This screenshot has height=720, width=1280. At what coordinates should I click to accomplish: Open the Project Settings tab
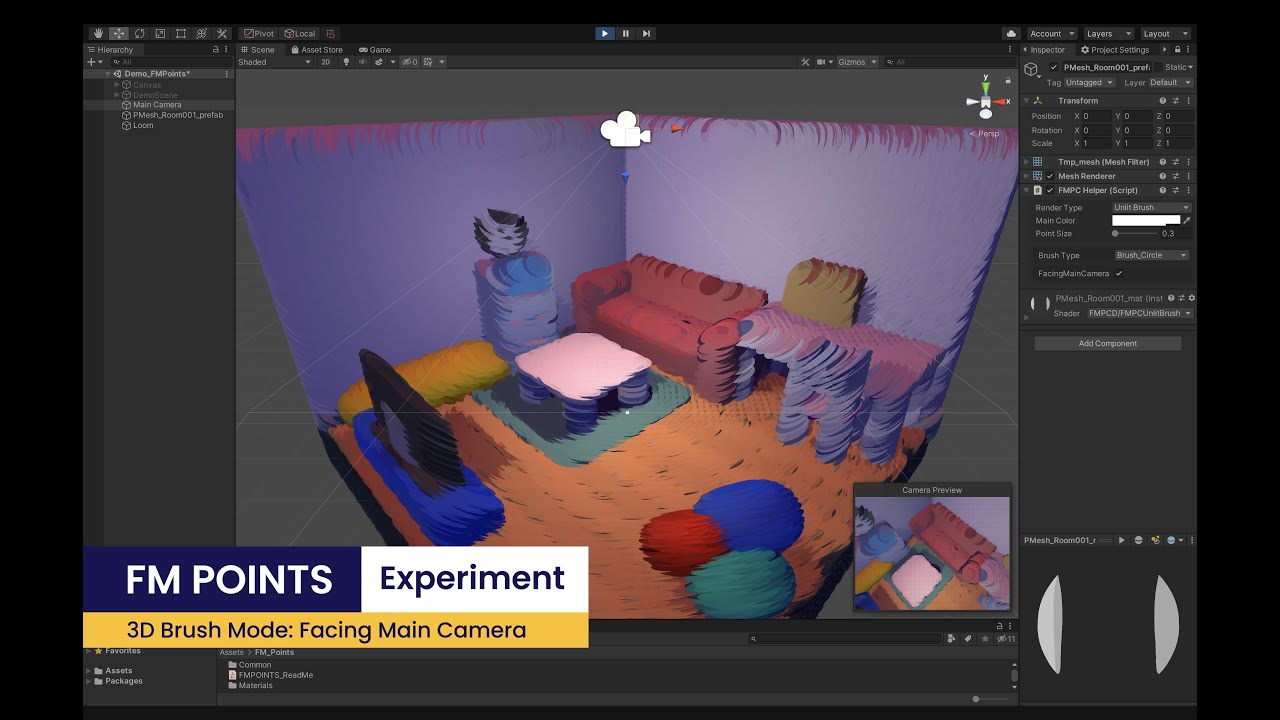(x=1115, y=49)
